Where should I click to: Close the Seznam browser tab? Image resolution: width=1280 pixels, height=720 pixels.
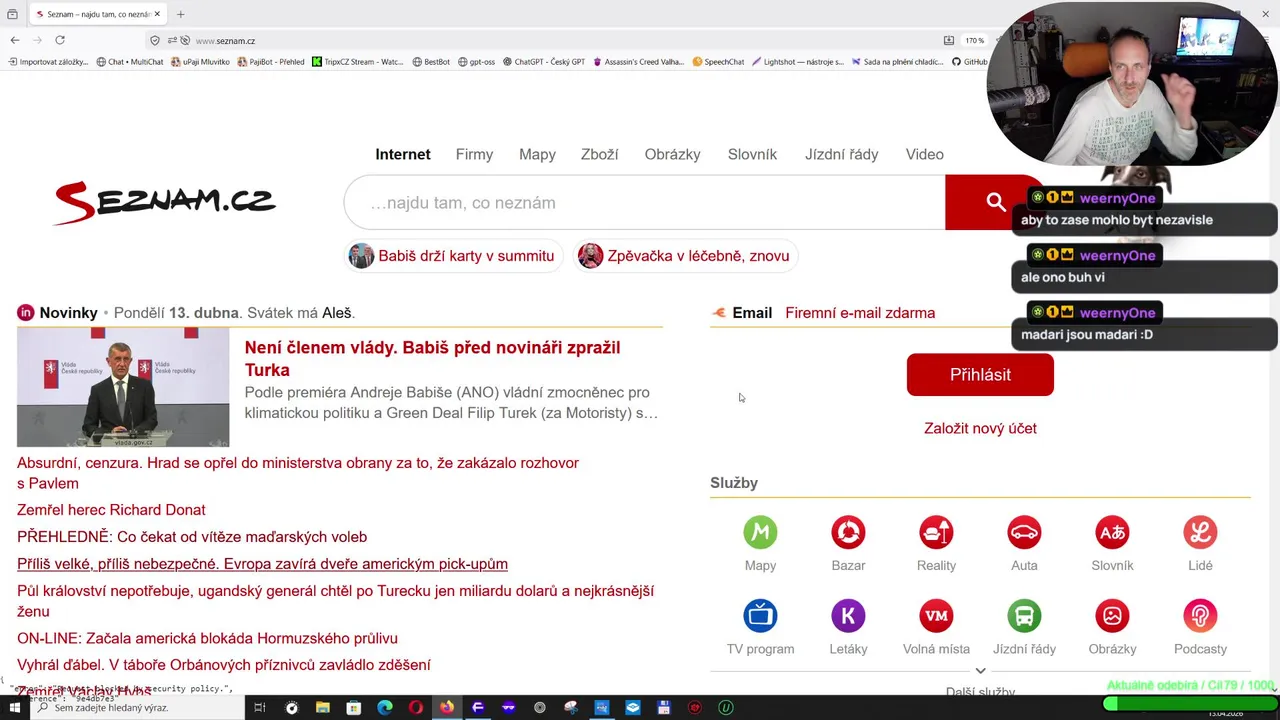[157, 14]
